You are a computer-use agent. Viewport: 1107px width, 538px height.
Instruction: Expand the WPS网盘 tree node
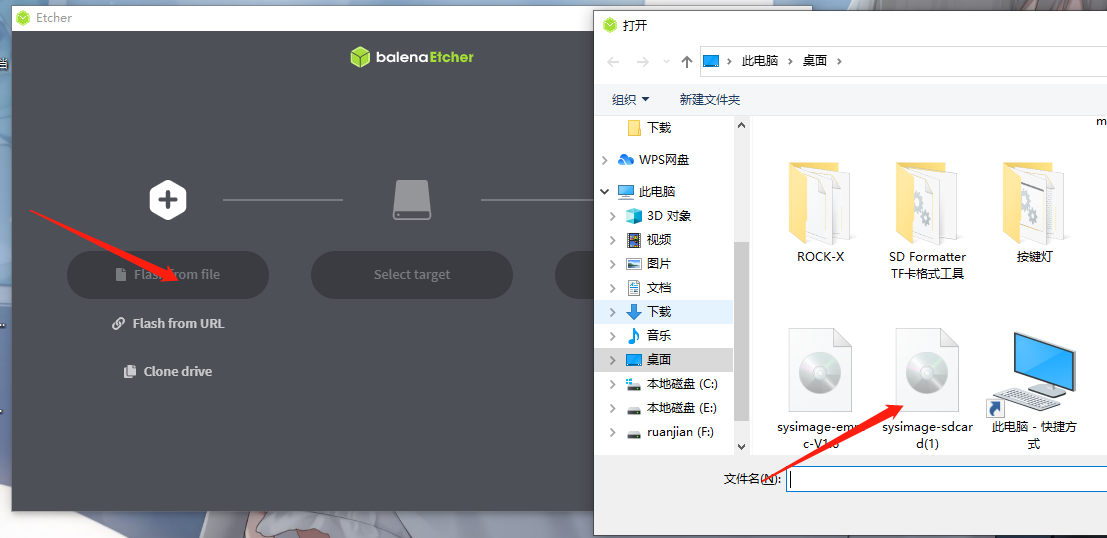tap(604, 160)
